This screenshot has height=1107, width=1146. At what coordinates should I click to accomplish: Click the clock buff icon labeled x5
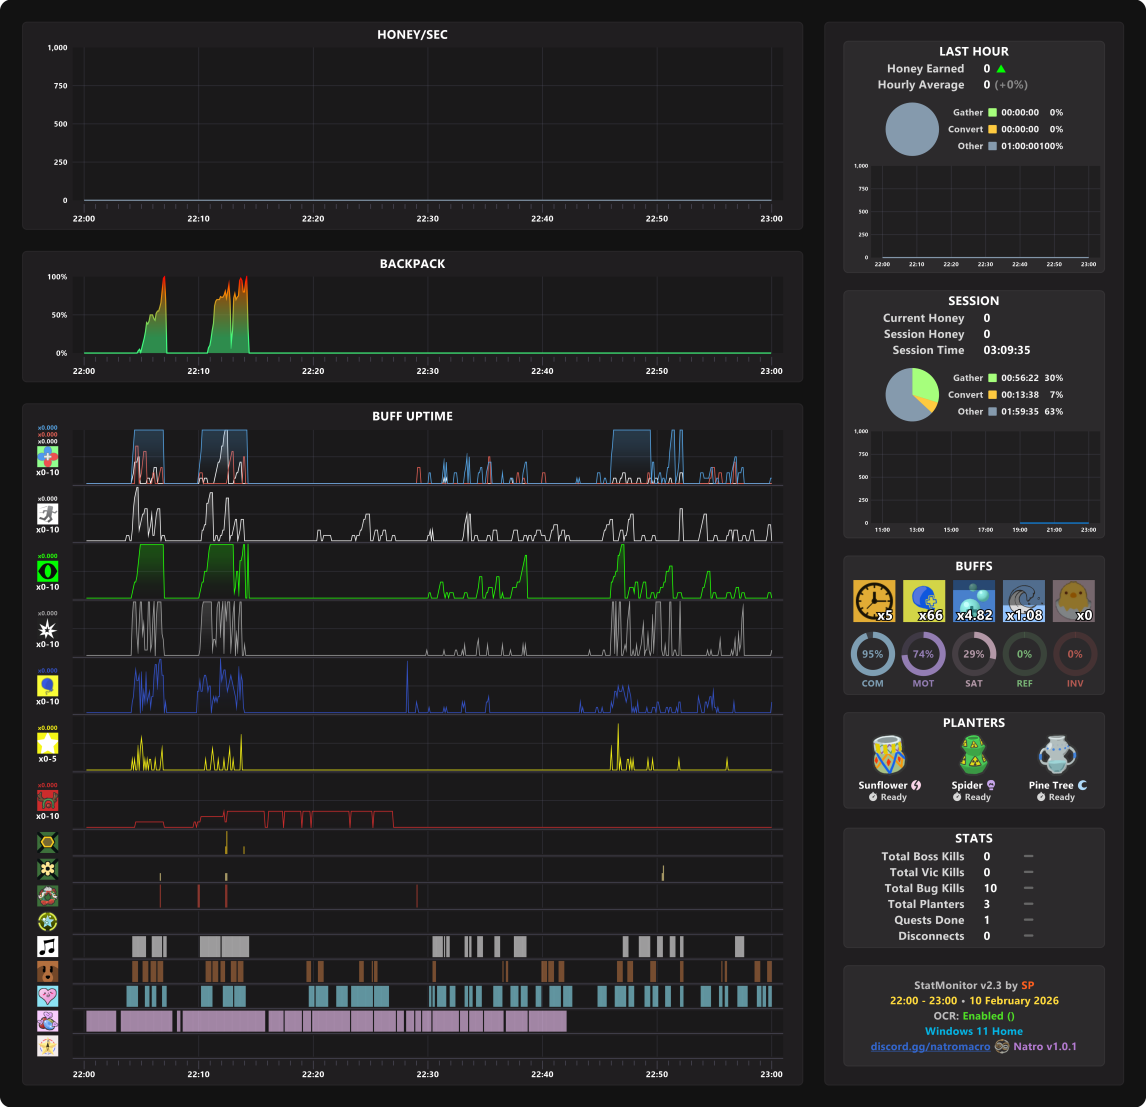[x=873, y=601]
